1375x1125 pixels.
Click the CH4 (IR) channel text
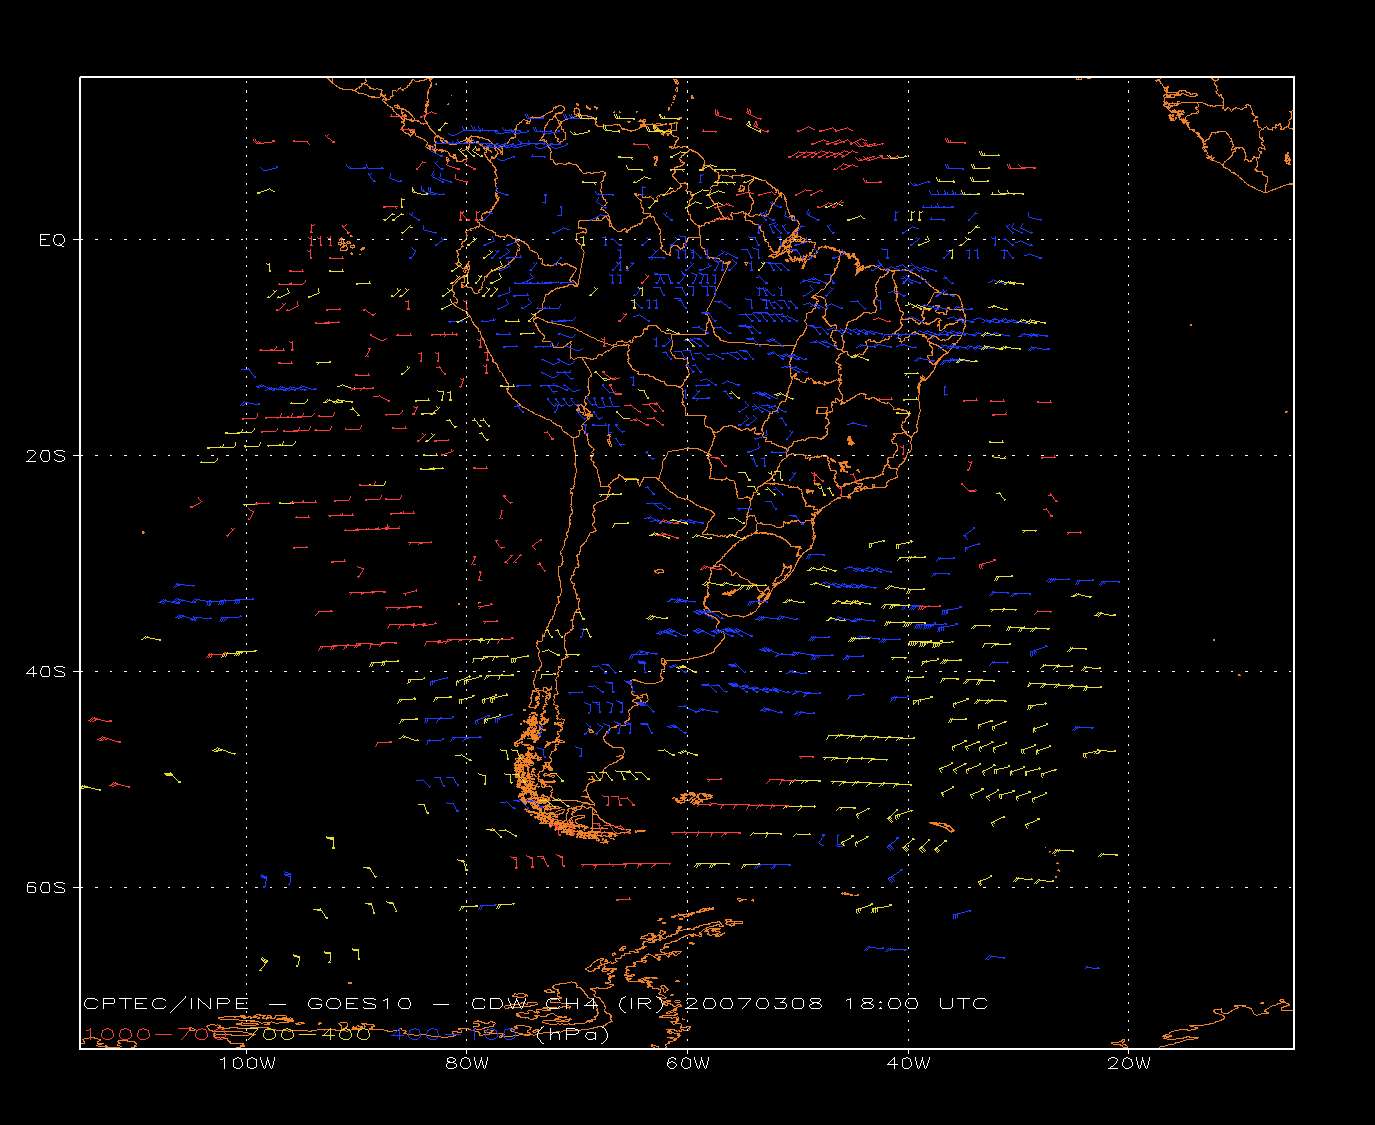pos(605,1003)
